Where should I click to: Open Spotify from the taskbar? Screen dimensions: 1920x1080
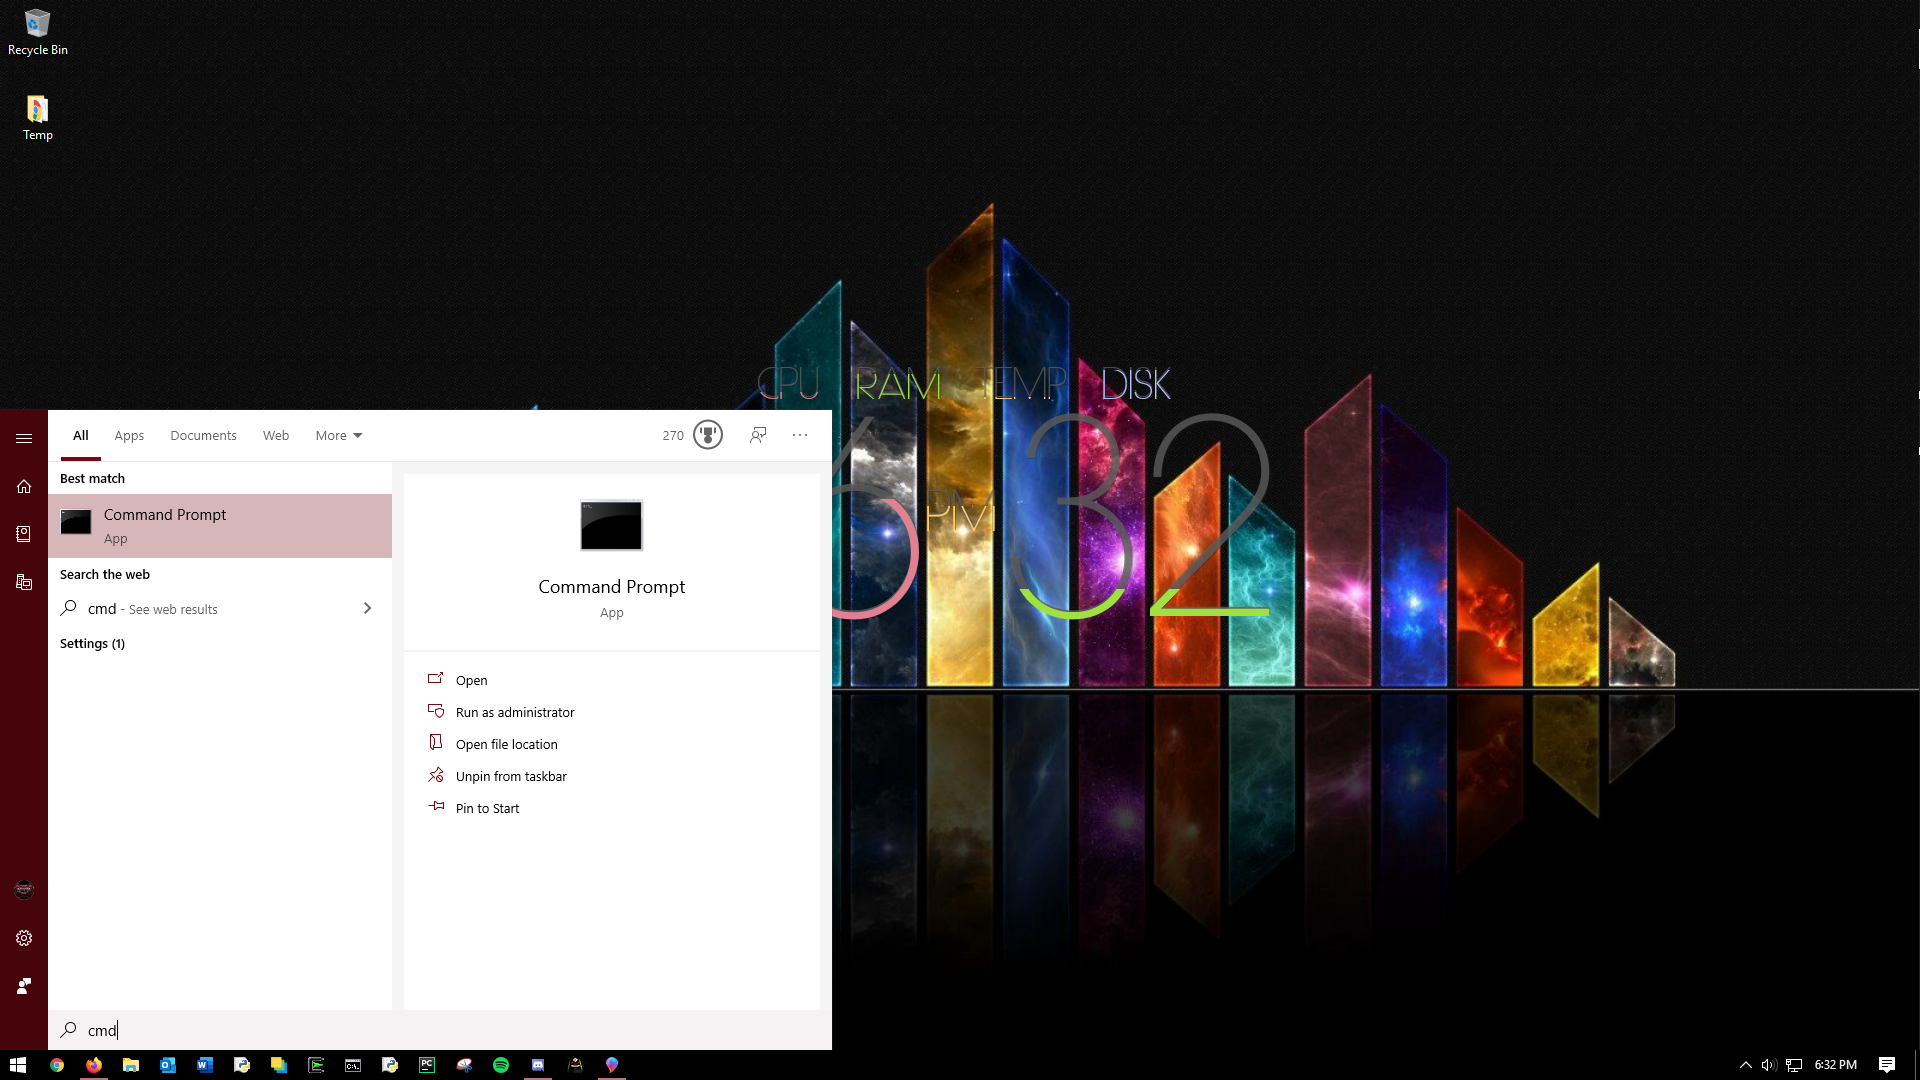[501, 1066]
